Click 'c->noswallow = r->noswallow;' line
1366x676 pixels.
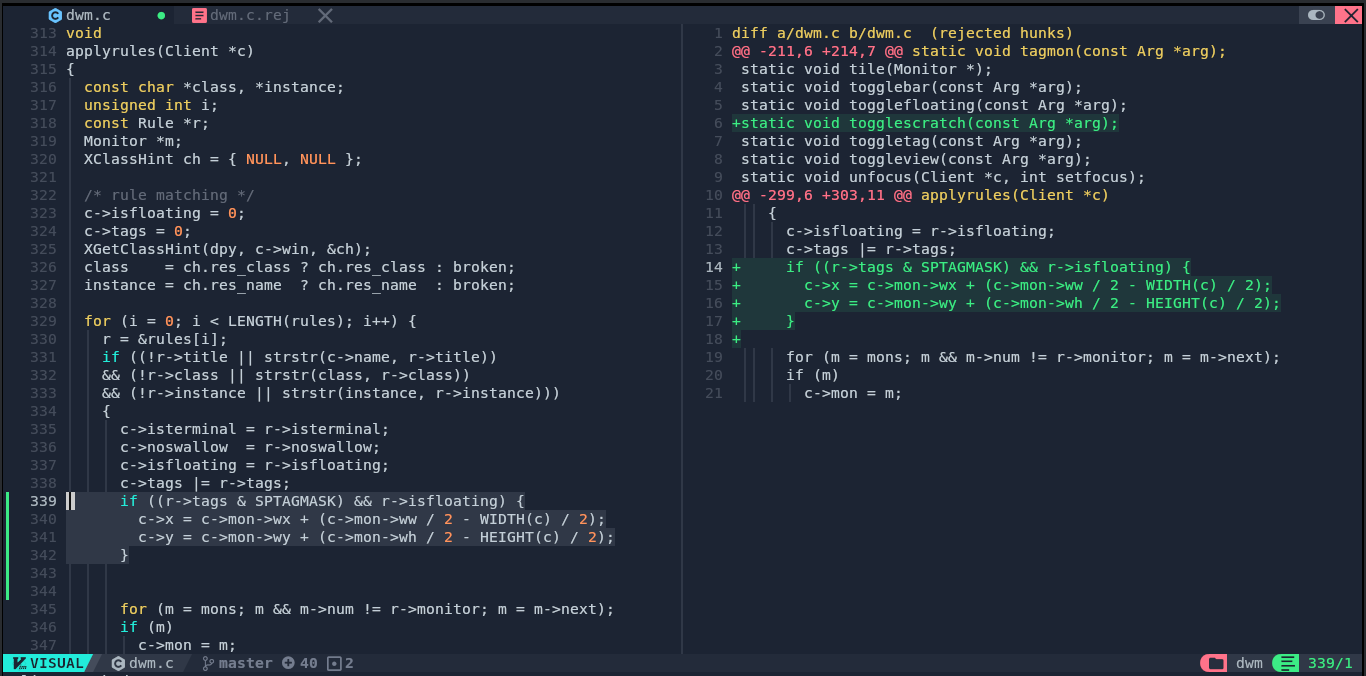pos(250,447)
